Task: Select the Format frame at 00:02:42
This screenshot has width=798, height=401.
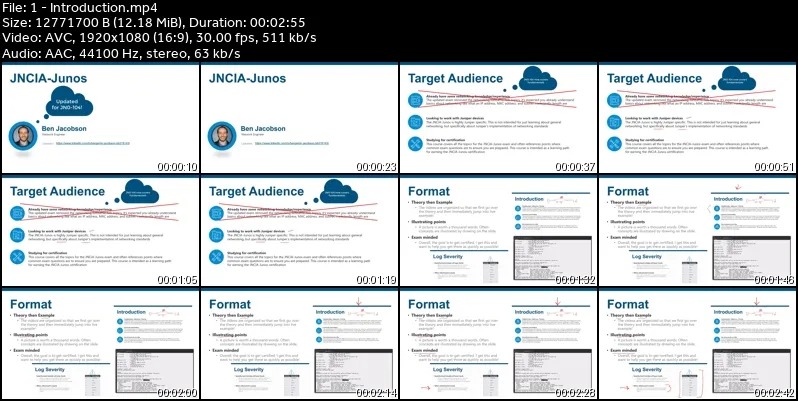Action: click(x=697, y=344)
